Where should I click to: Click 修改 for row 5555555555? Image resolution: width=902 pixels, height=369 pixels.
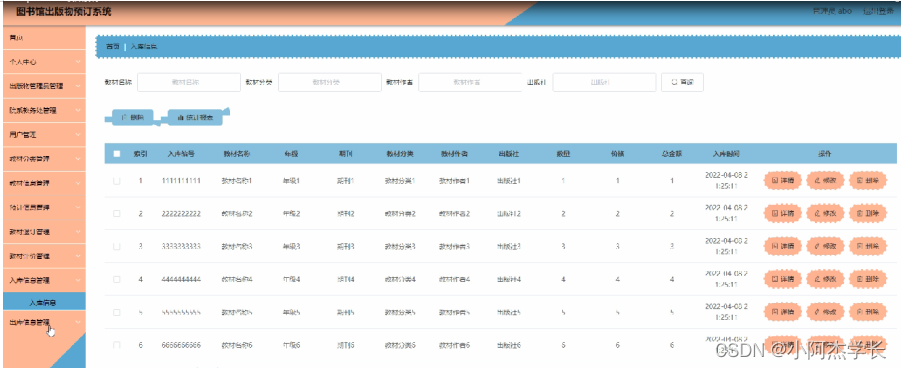[x=825, y=312]
